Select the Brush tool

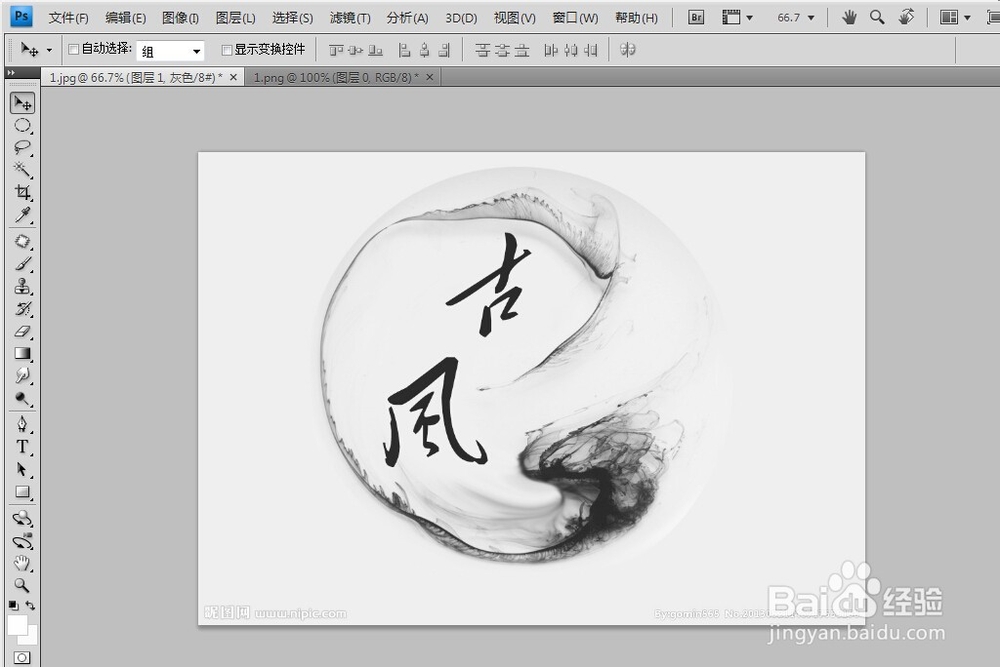23,263
